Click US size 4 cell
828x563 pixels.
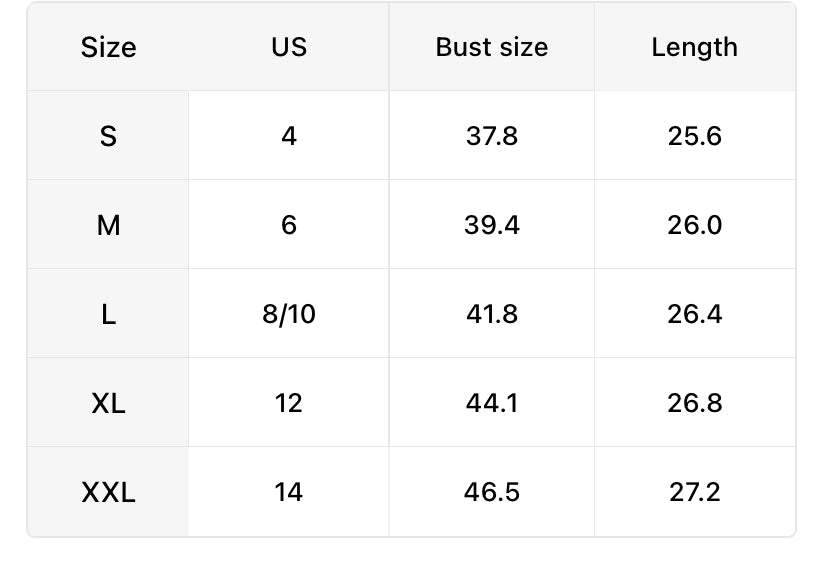pyautogui.click(x=289, y=136)
